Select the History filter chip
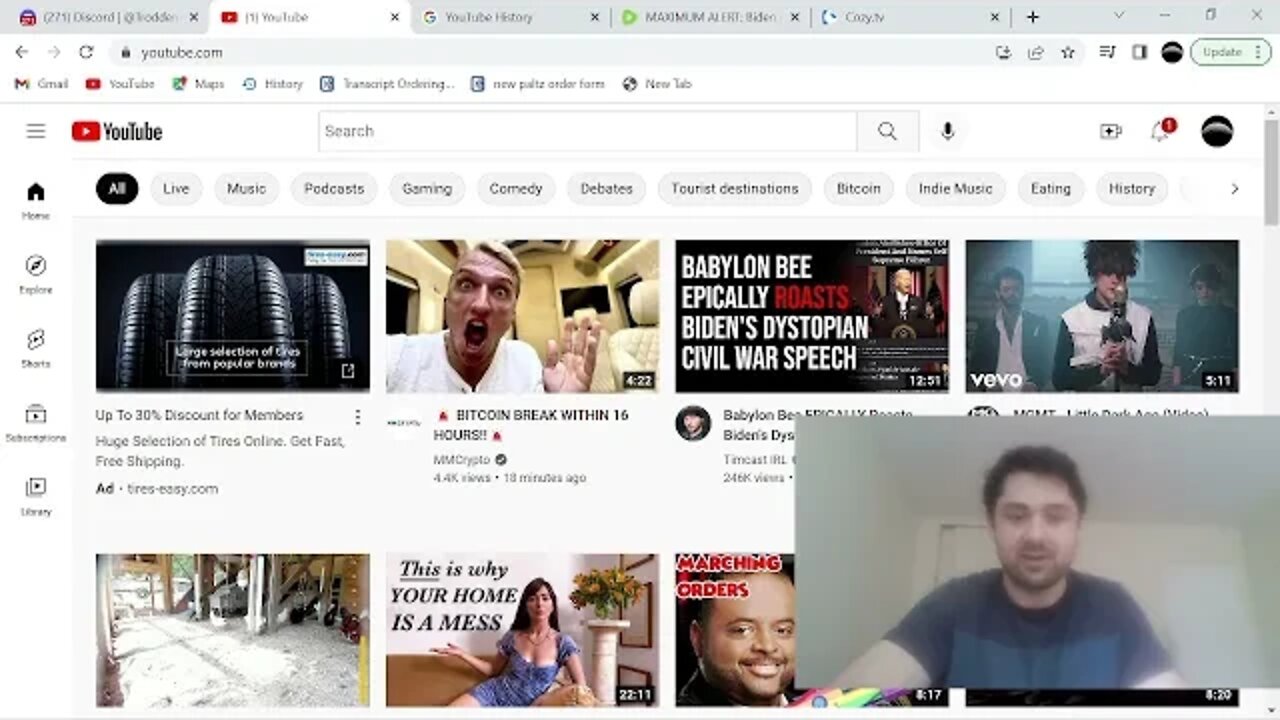1280x720 pixels. coord(1132,188)
